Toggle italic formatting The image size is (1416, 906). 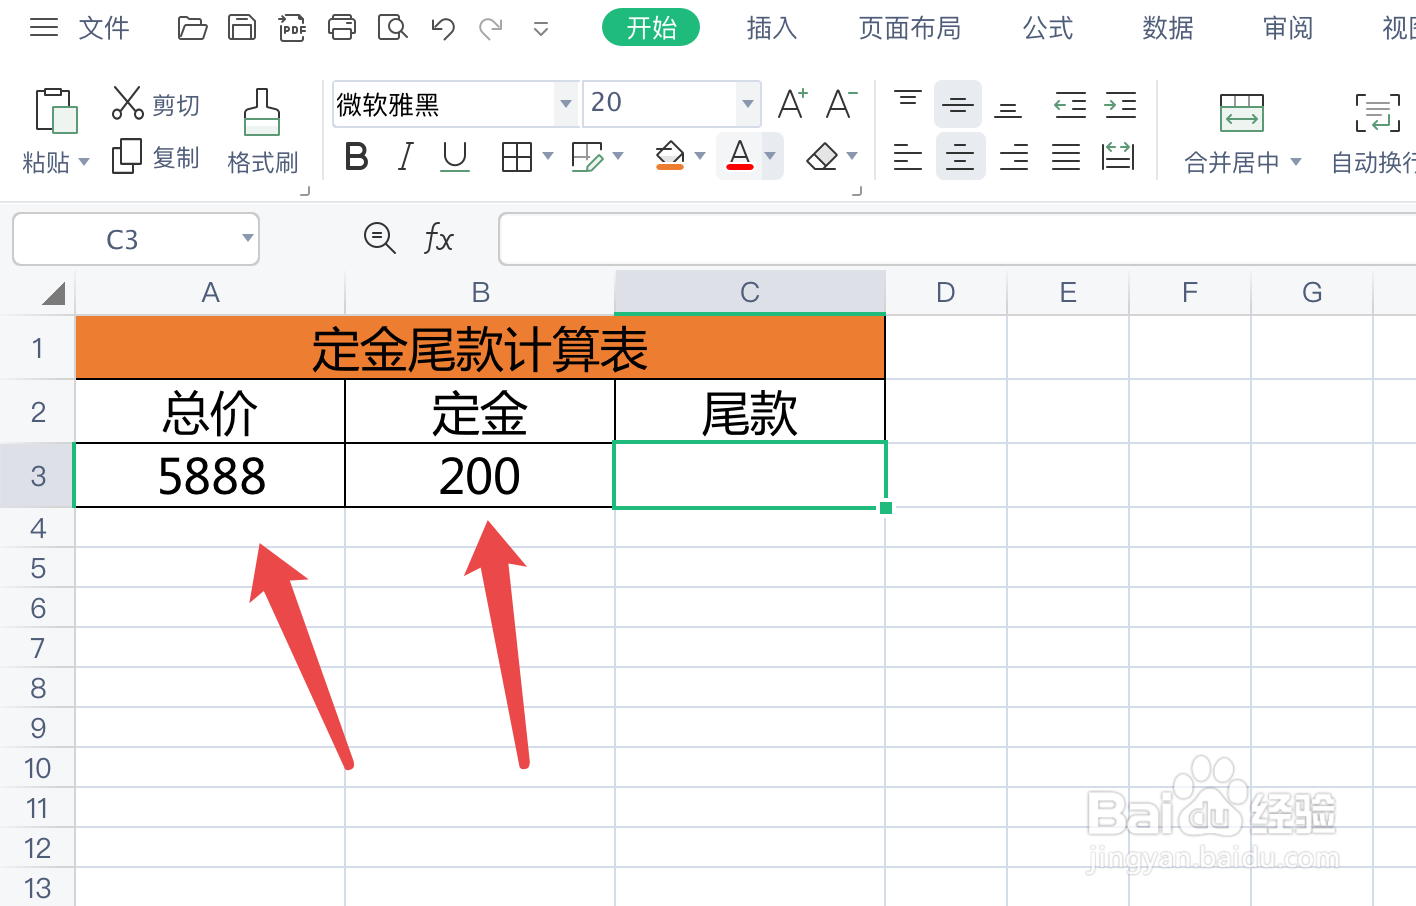pyautogui.click(x=405, y=157)
